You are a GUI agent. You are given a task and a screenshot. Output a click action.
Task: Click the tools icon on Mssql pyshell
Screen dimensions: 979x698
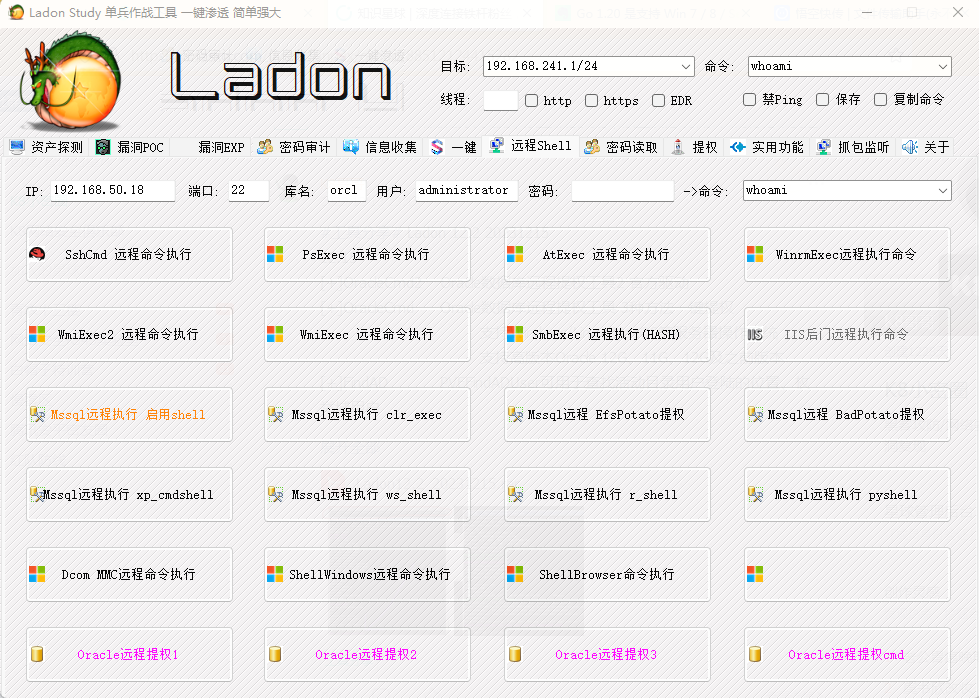755,494
